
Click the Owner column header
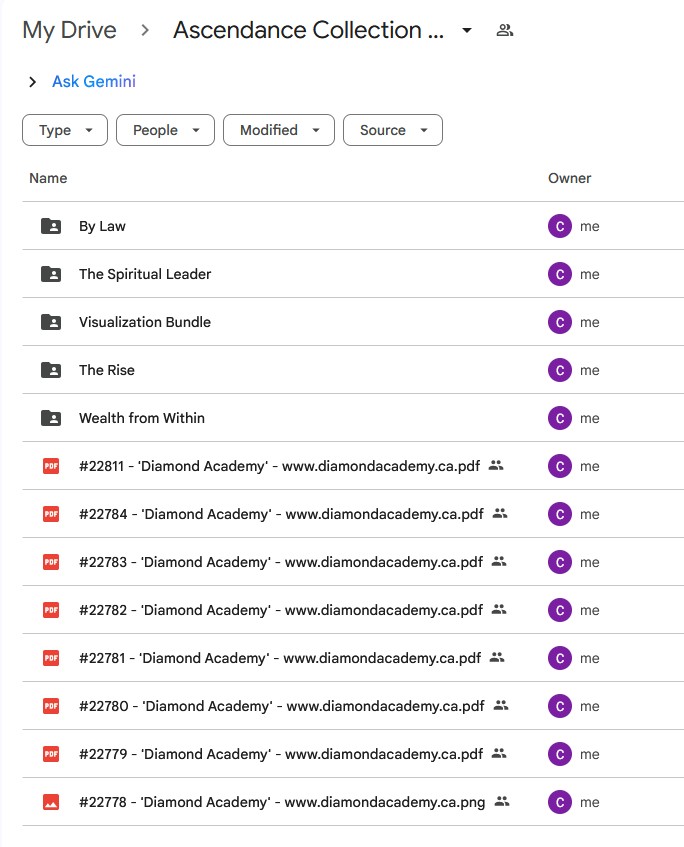pyautogui.click(x=569, y=178)
